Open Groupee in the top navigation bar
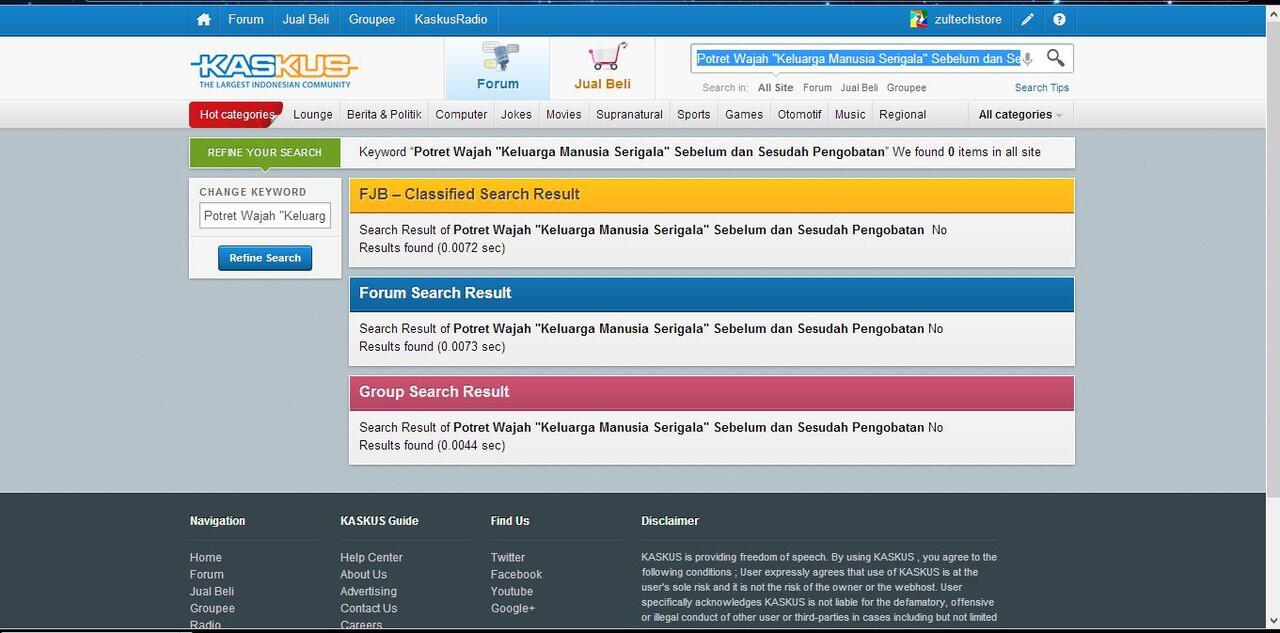 372,19
